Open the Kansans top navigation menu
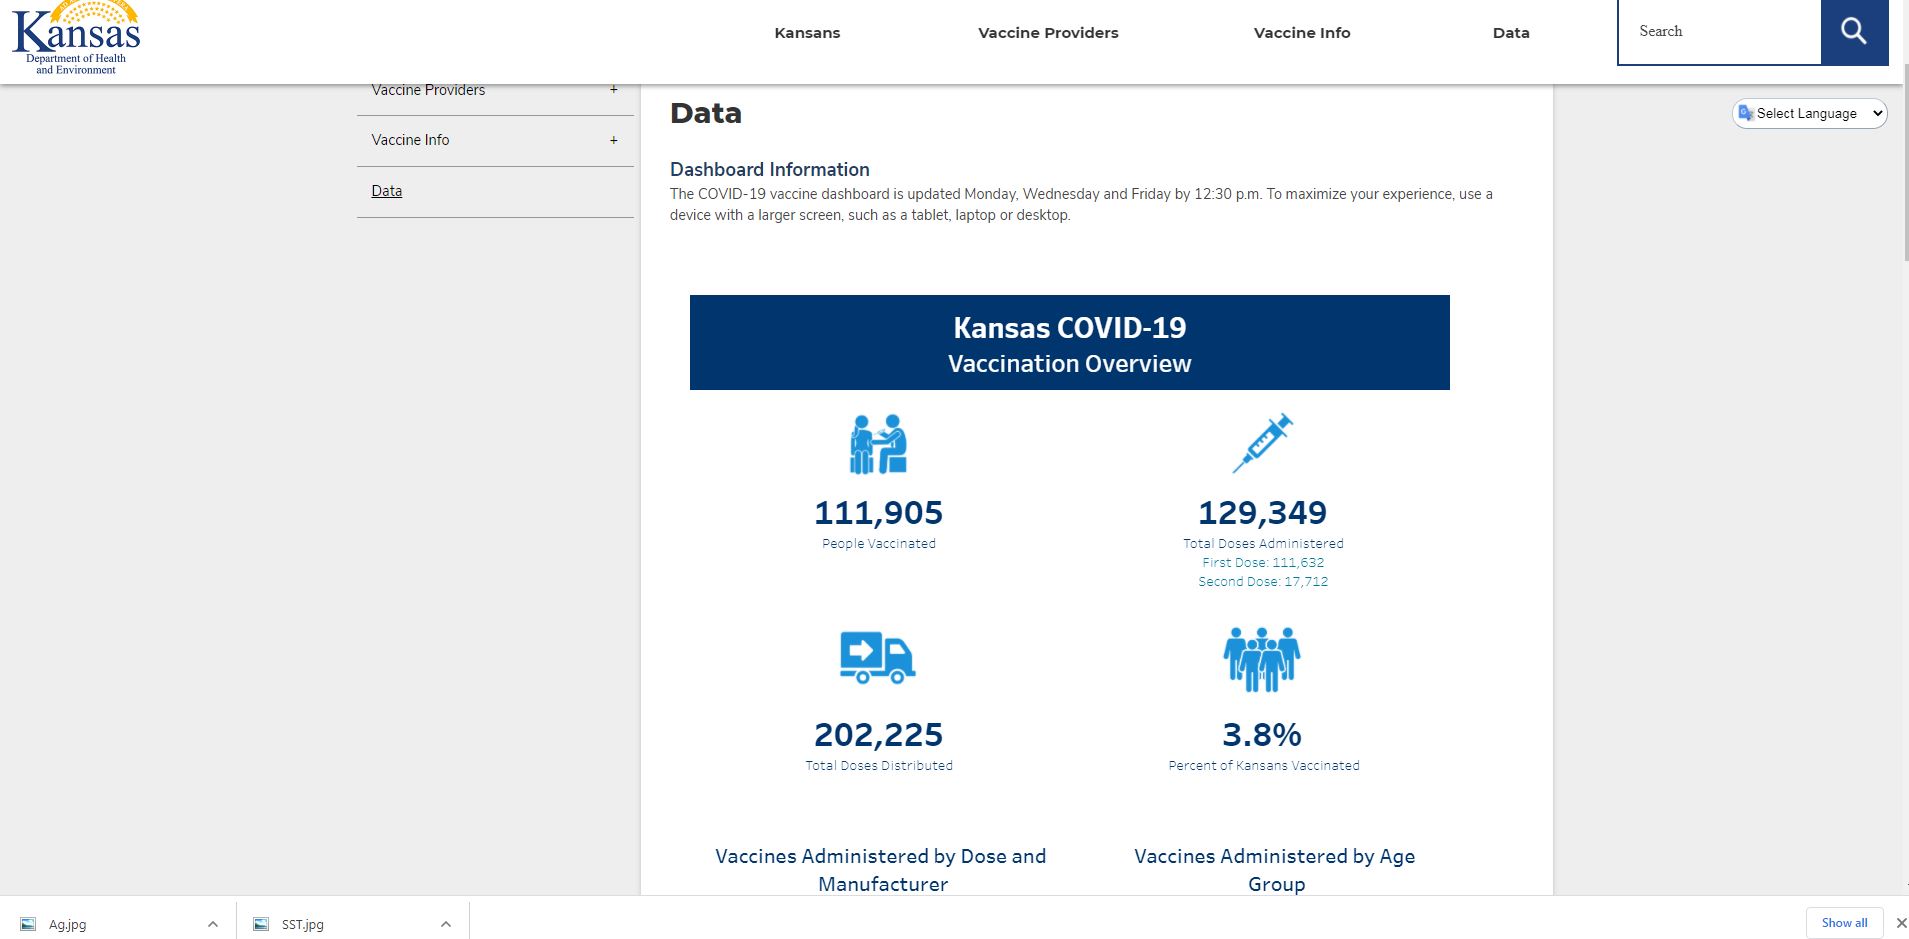Image resolution: width=1909 pixels, height=939 pixels. pos(807,33)
